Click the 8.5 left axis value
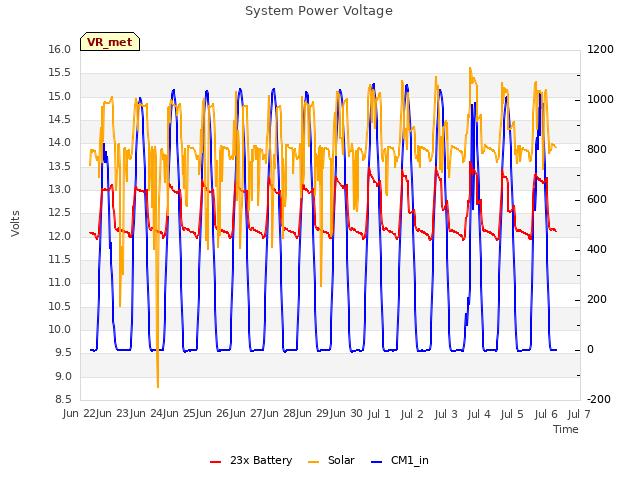This screenshot has height=480, width=640. coord(63,400)
